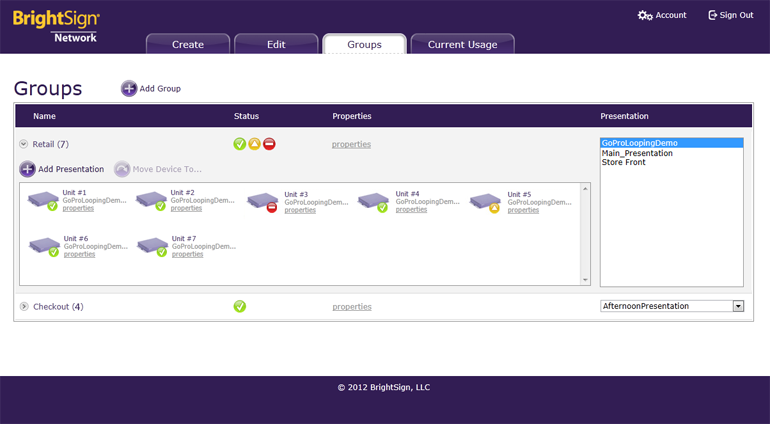Open the Current Usage tab
This screenshot has height=424, width=770.
462,44
